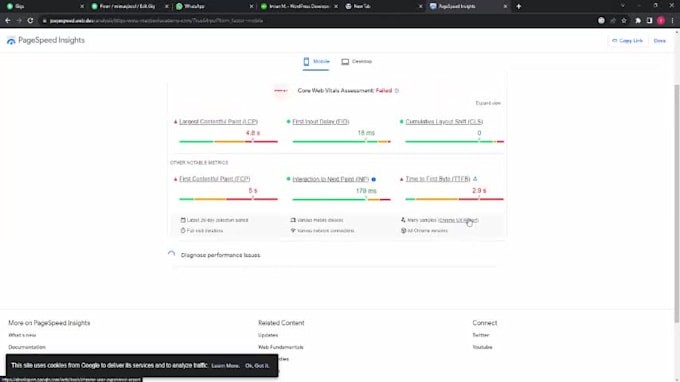The image size is (680, 382).
Task: Click the browser forward arrow
Action: (19, 20)
